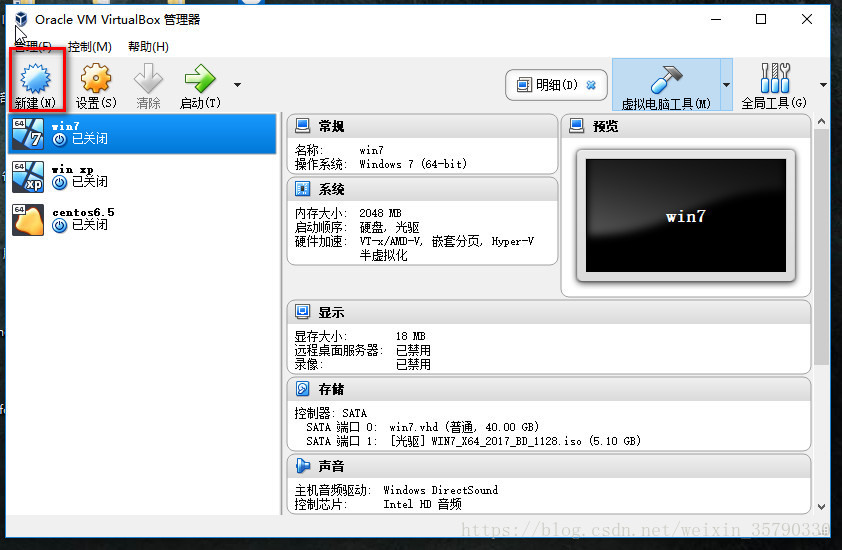The height and width of the screenshot is (550, 842).
Task: Click the 显示 section screen icon
Action: (302, 312)
